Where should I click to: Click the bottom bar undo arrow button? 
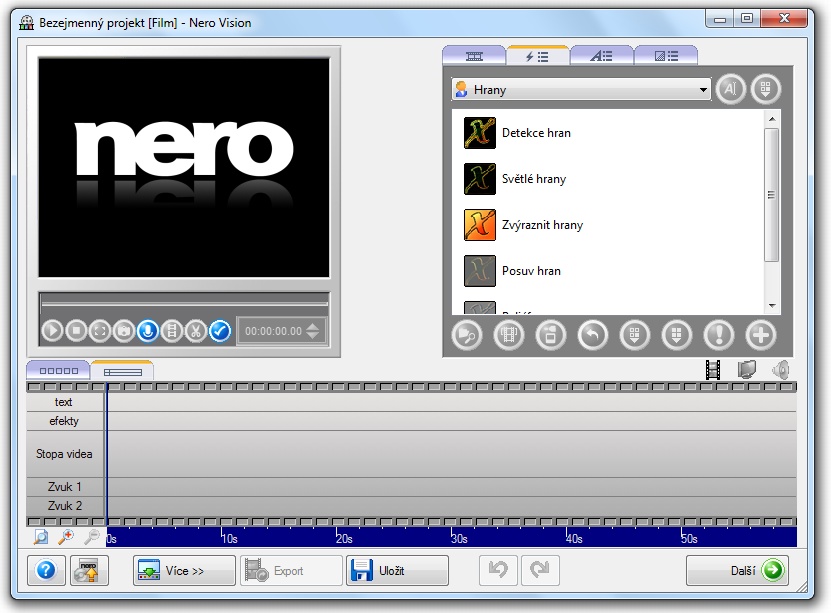498,571
